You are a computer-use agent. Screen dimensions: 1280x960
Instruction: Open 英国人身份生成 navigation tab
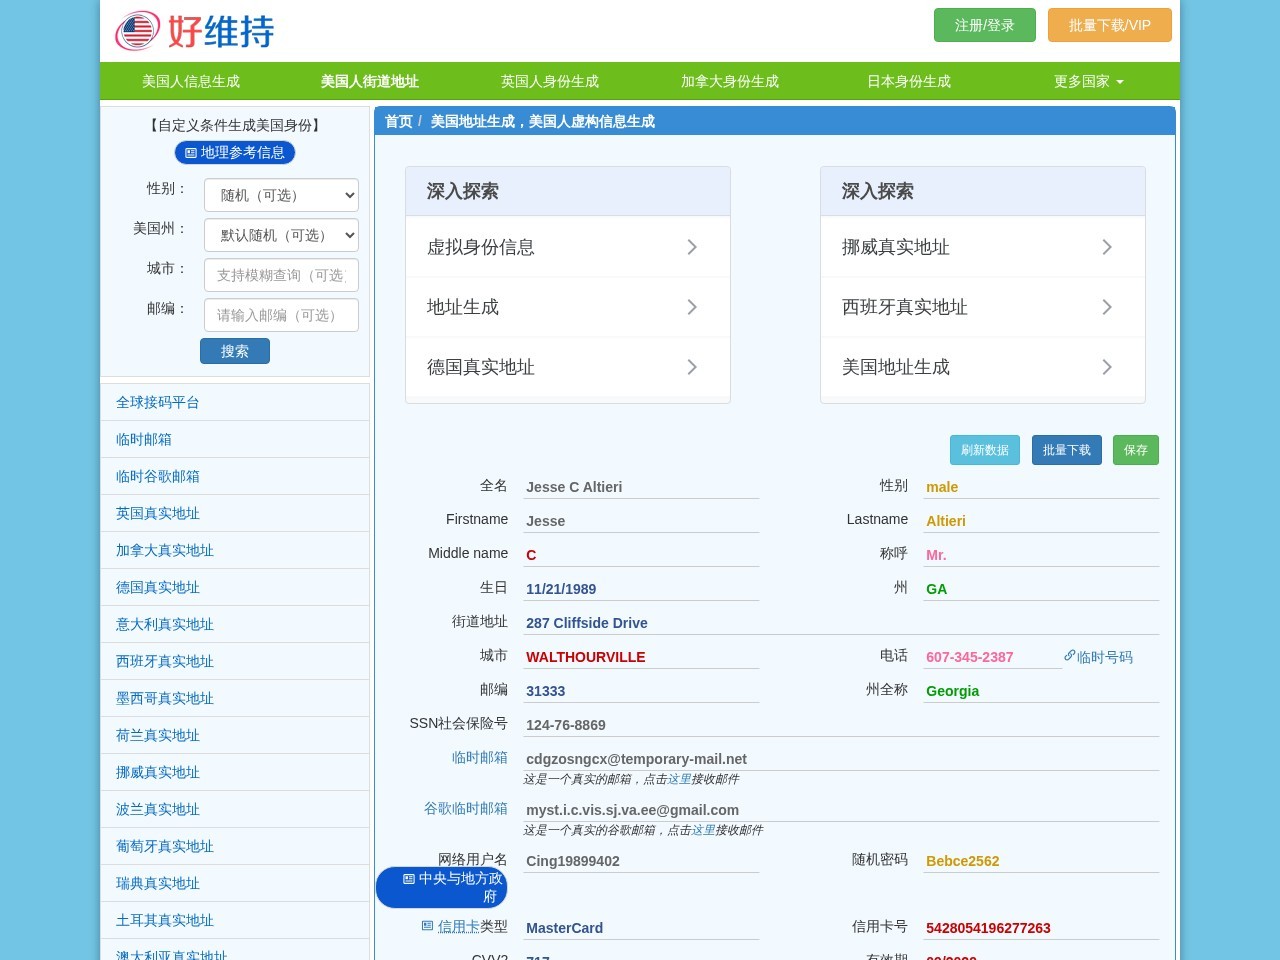point(550,81)
